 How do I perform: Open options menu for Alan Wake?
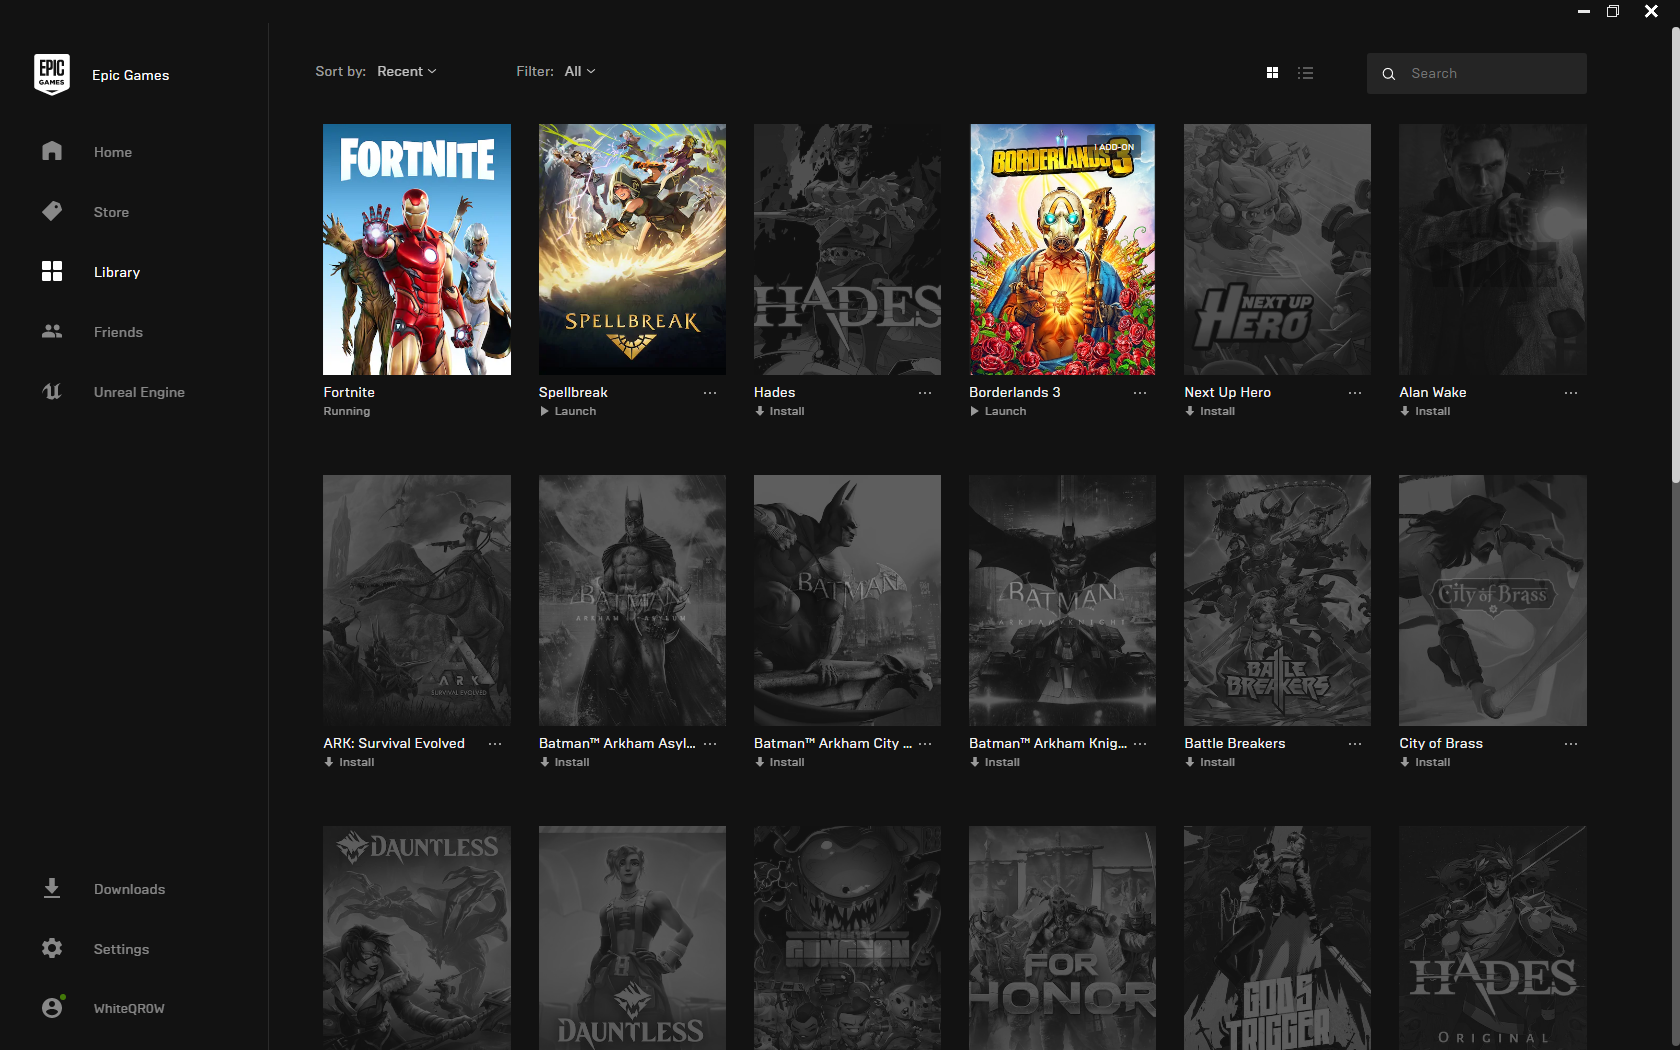click(1571, 393)
